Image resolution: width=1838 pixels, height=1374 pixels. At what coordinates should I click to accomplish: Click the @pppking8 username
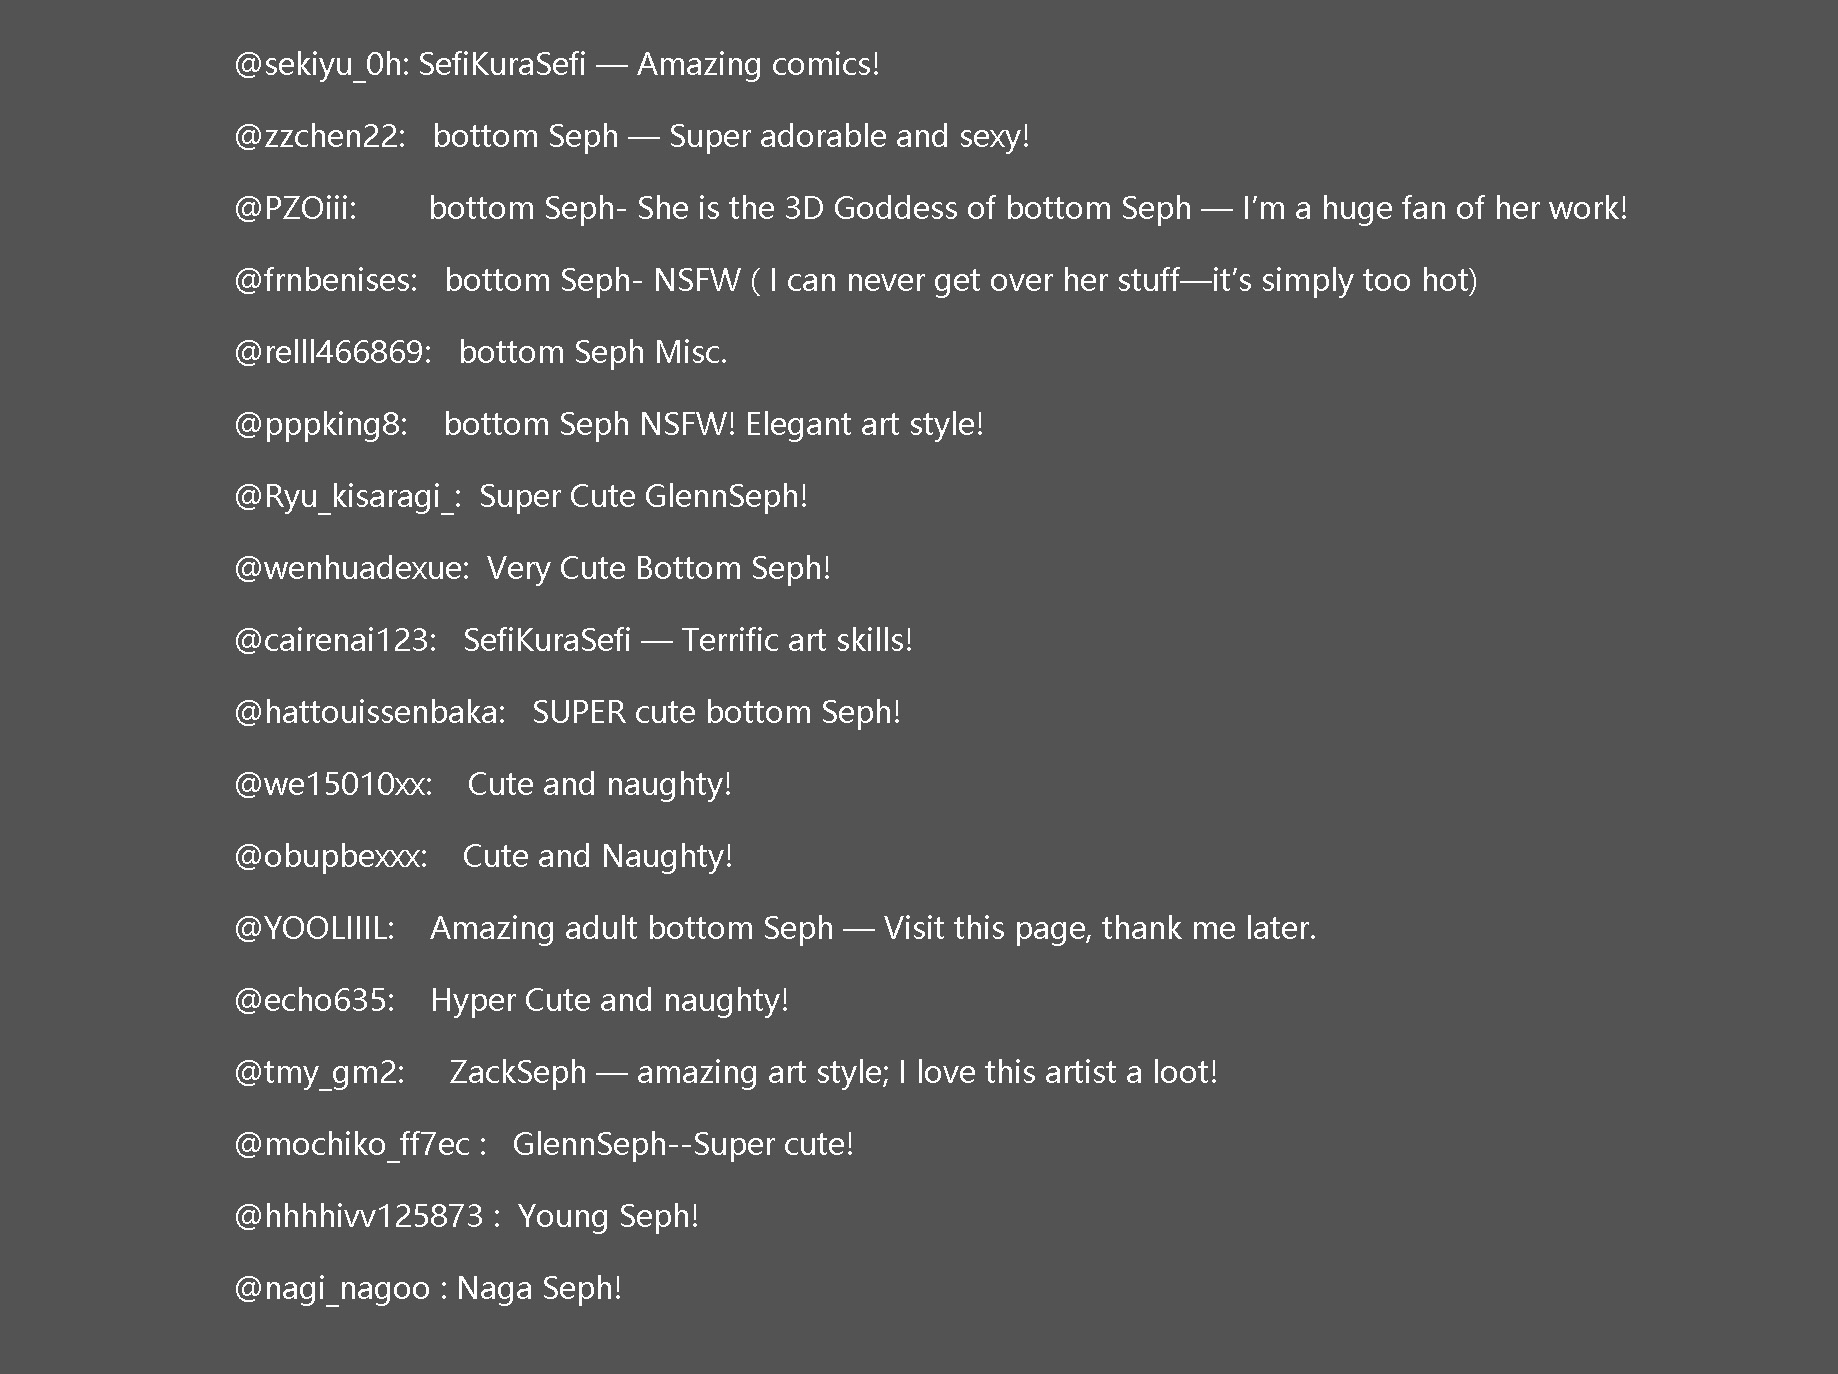[x=319, y=425]
